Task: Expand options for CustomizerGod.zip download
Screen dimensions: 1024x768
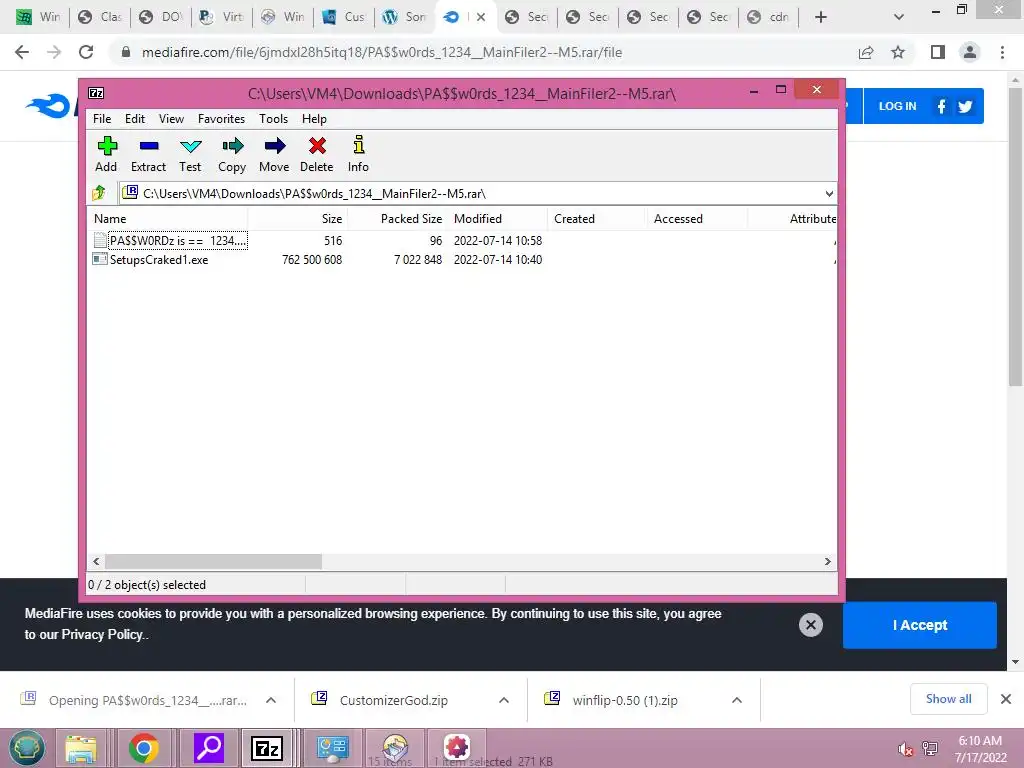Action: pos(504,700)
